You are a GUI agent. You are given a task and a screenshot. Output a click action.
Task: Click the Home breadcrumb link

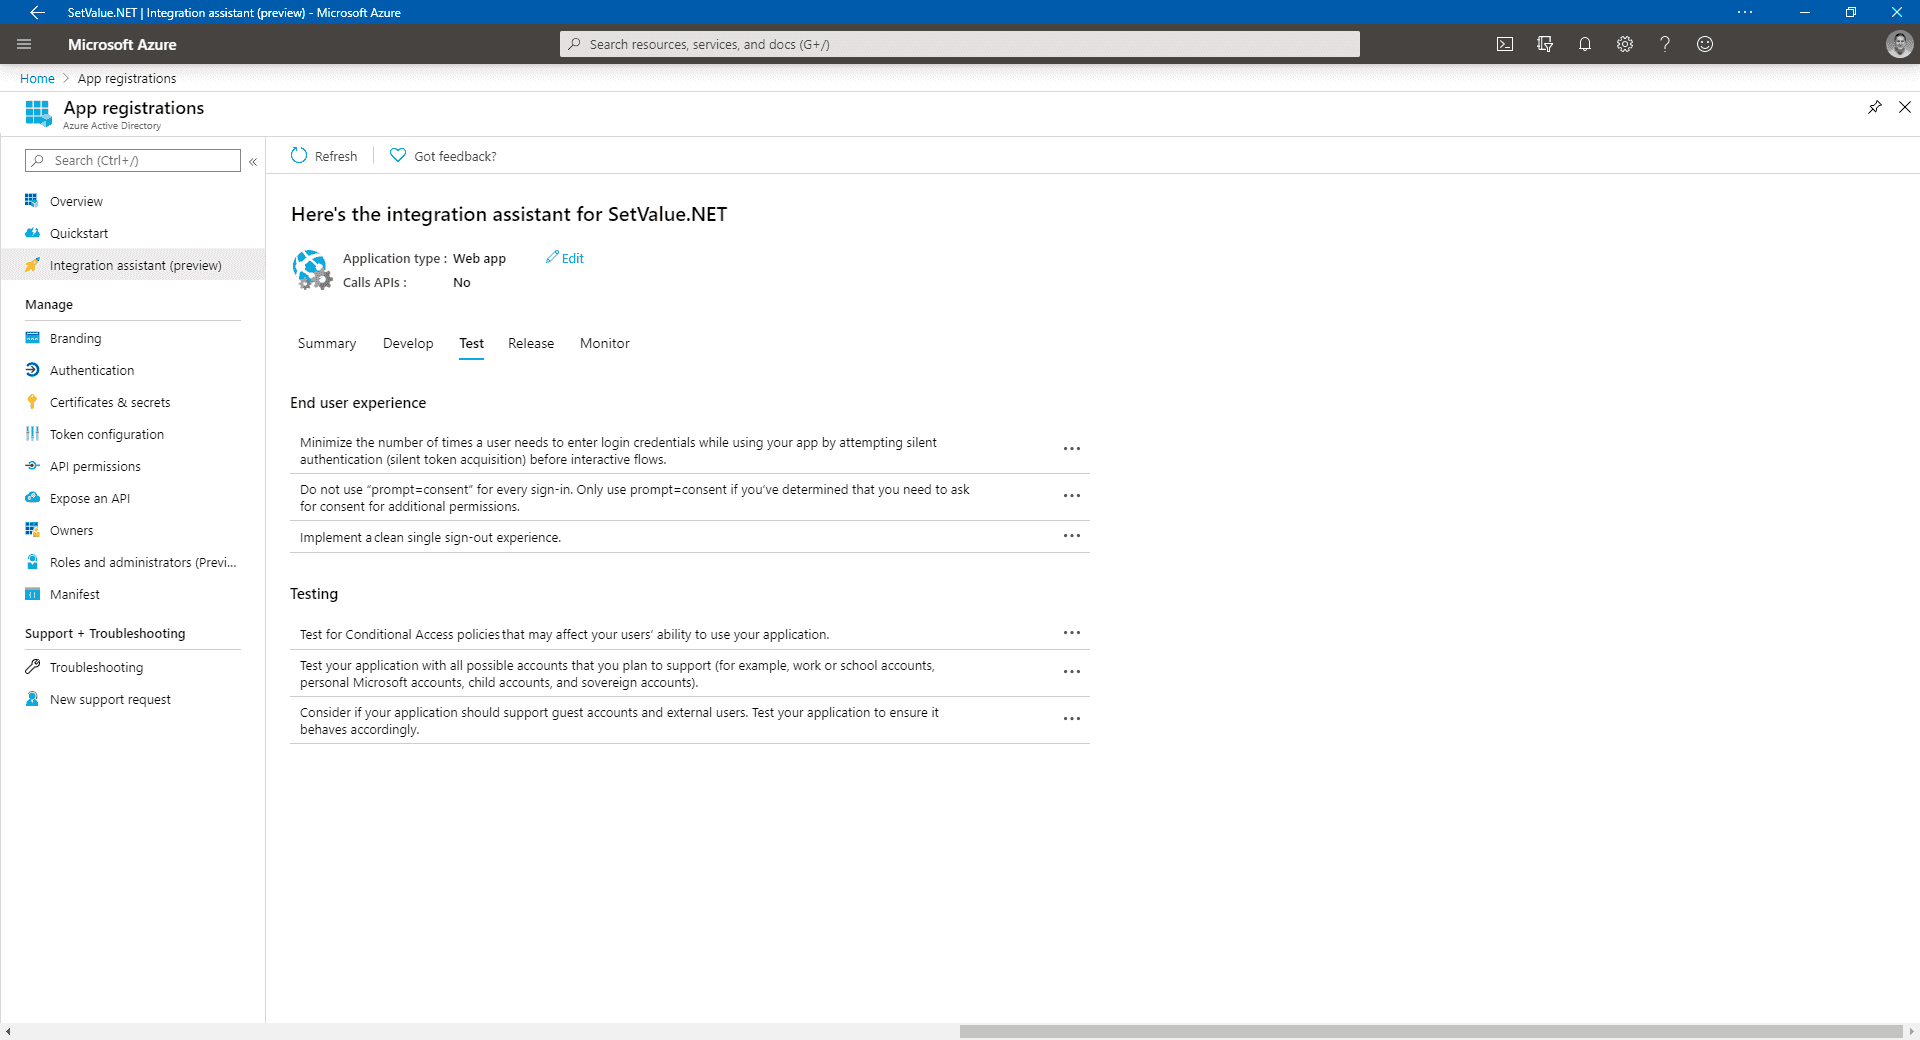point(37,78)
